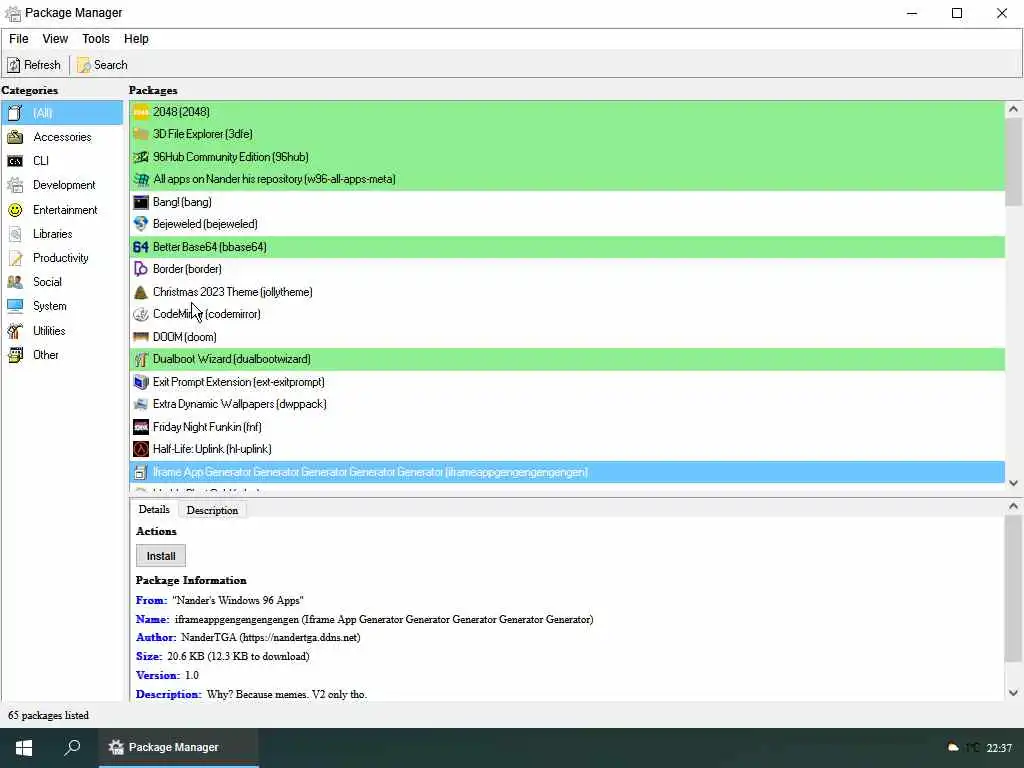Image resolution: width=1024 pixels, height=768 pixels.
Task: Click the Border package icon
Action: (x=141, y=269)
